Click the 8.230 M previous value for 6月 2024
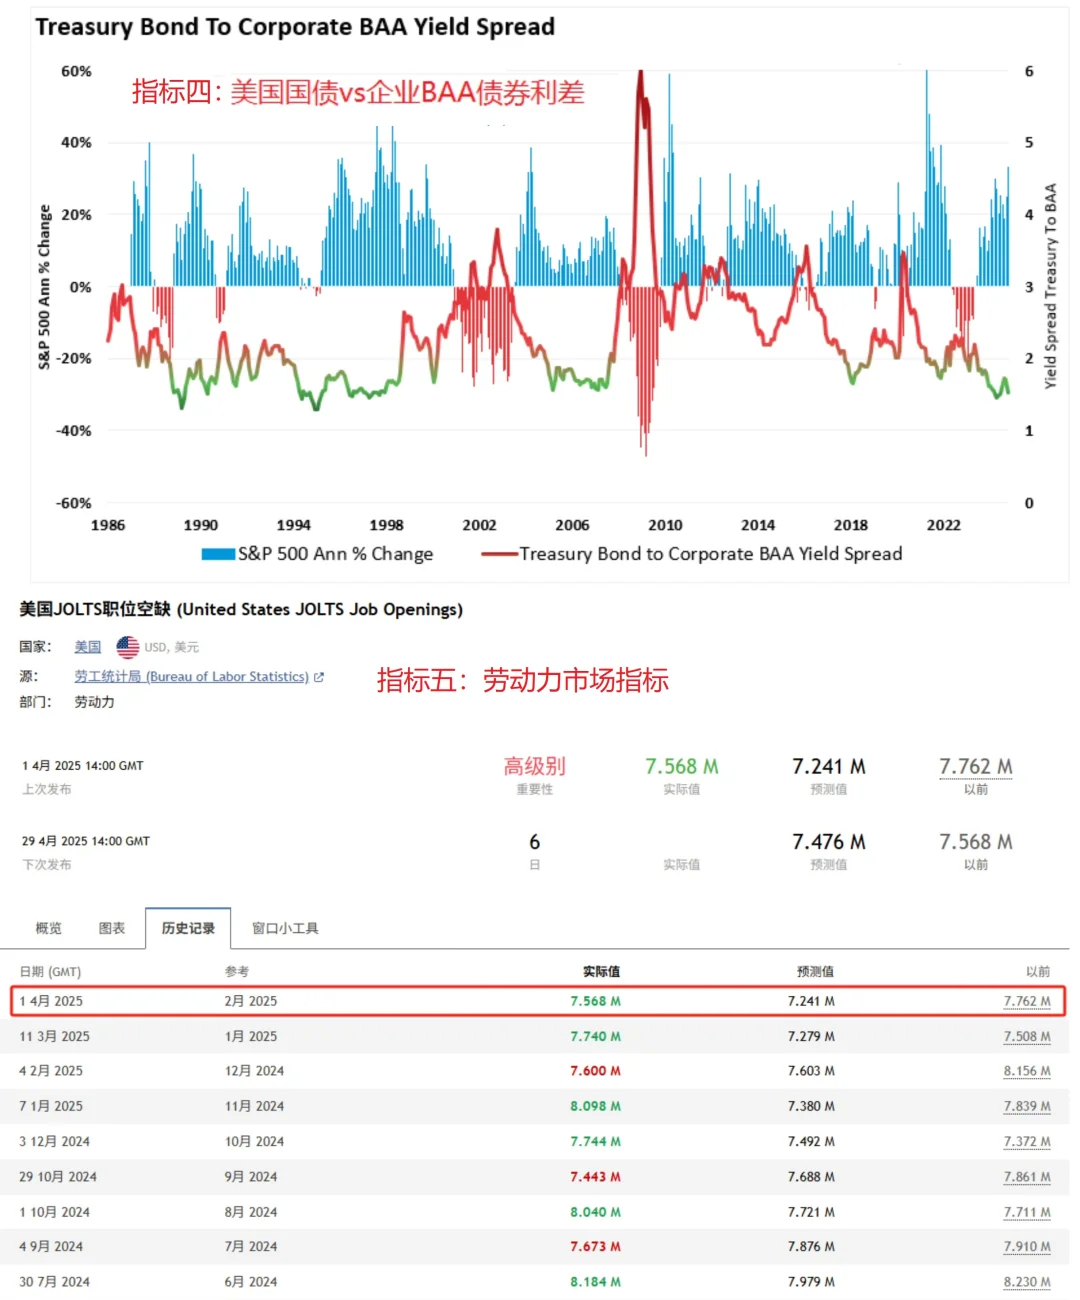 (x=1028, y=1281)
